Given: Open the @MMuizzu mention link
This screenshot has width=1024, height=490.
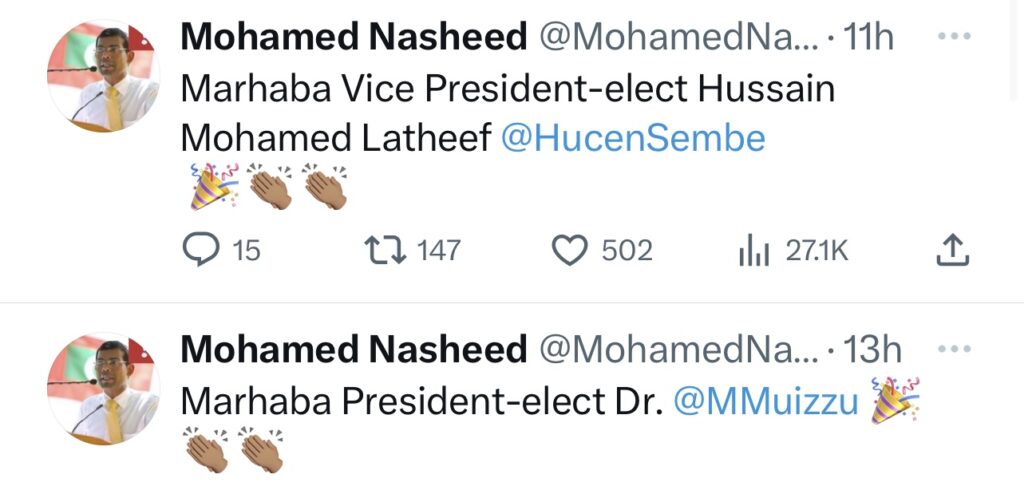Looking at the screenshot, I should [767, 400].
